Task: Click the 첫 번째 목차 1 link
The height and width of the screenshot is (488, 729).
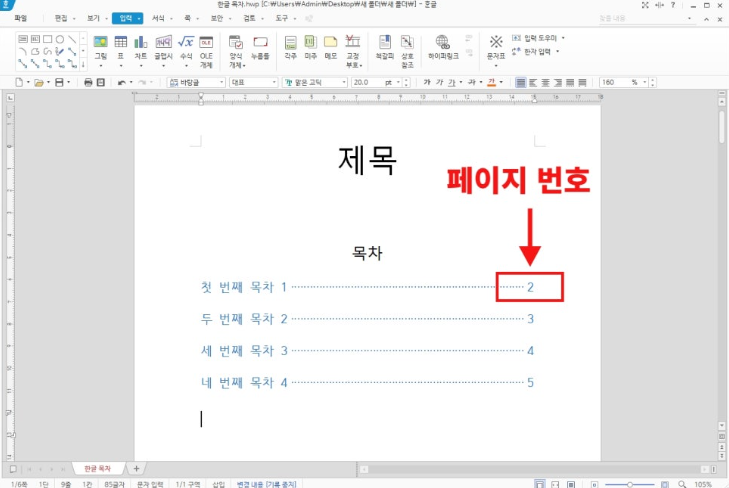Action: [x=244, y=288]
